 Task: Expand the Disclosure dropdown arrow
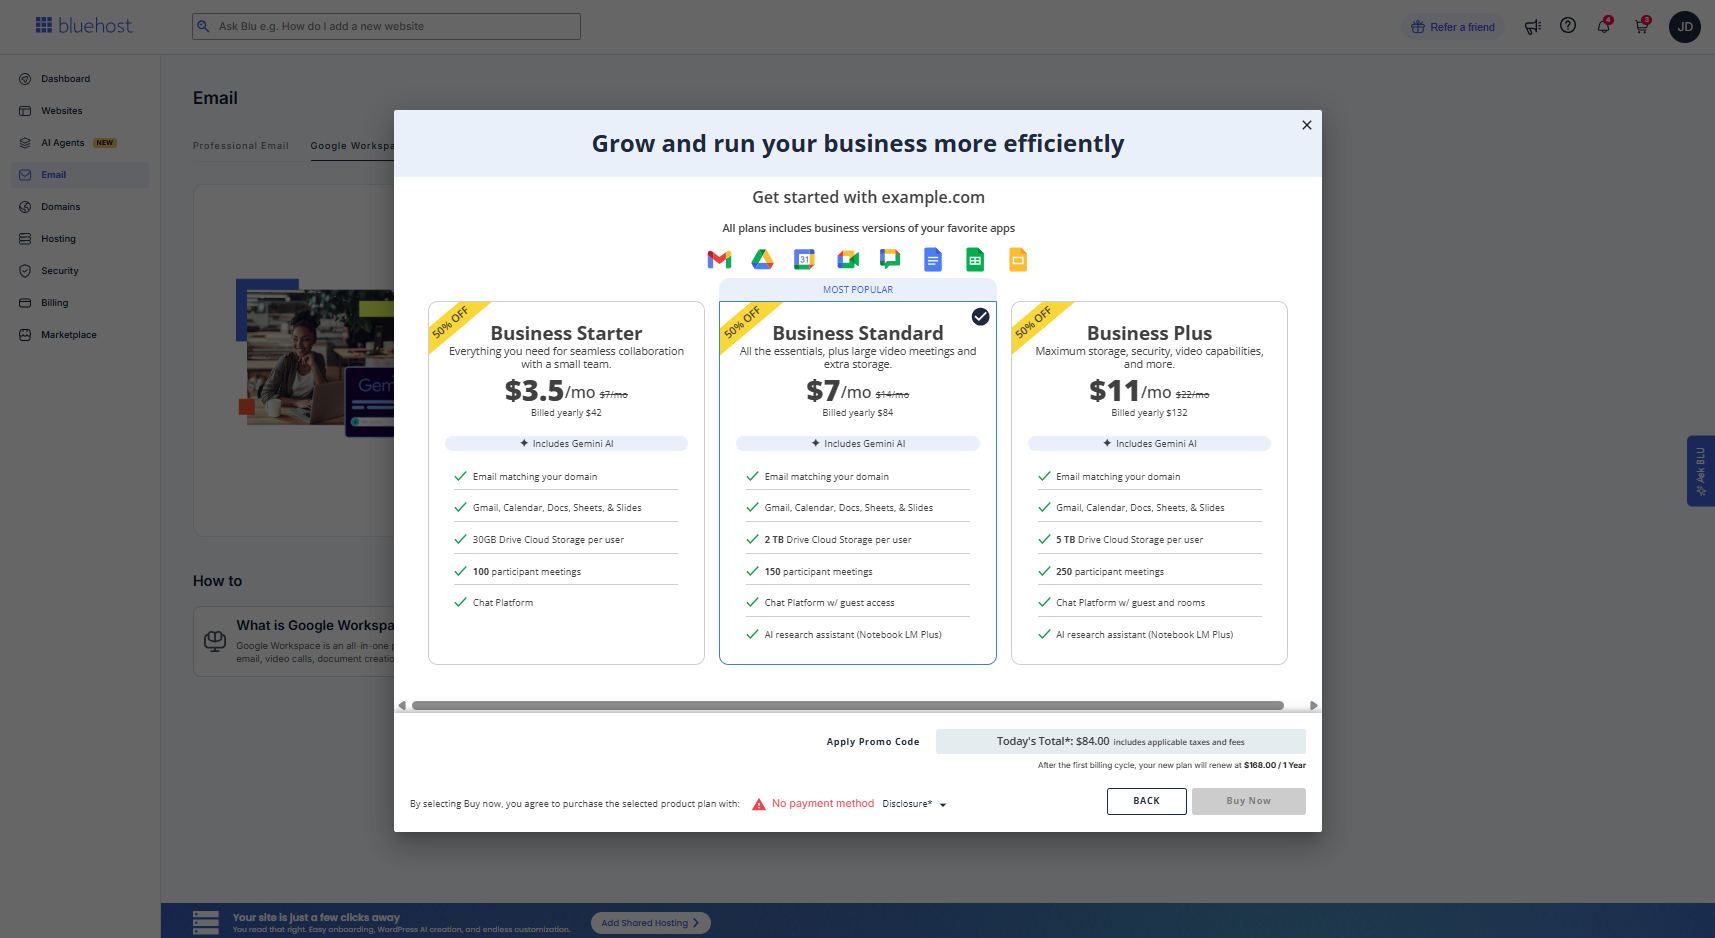[x=943, y=805]
